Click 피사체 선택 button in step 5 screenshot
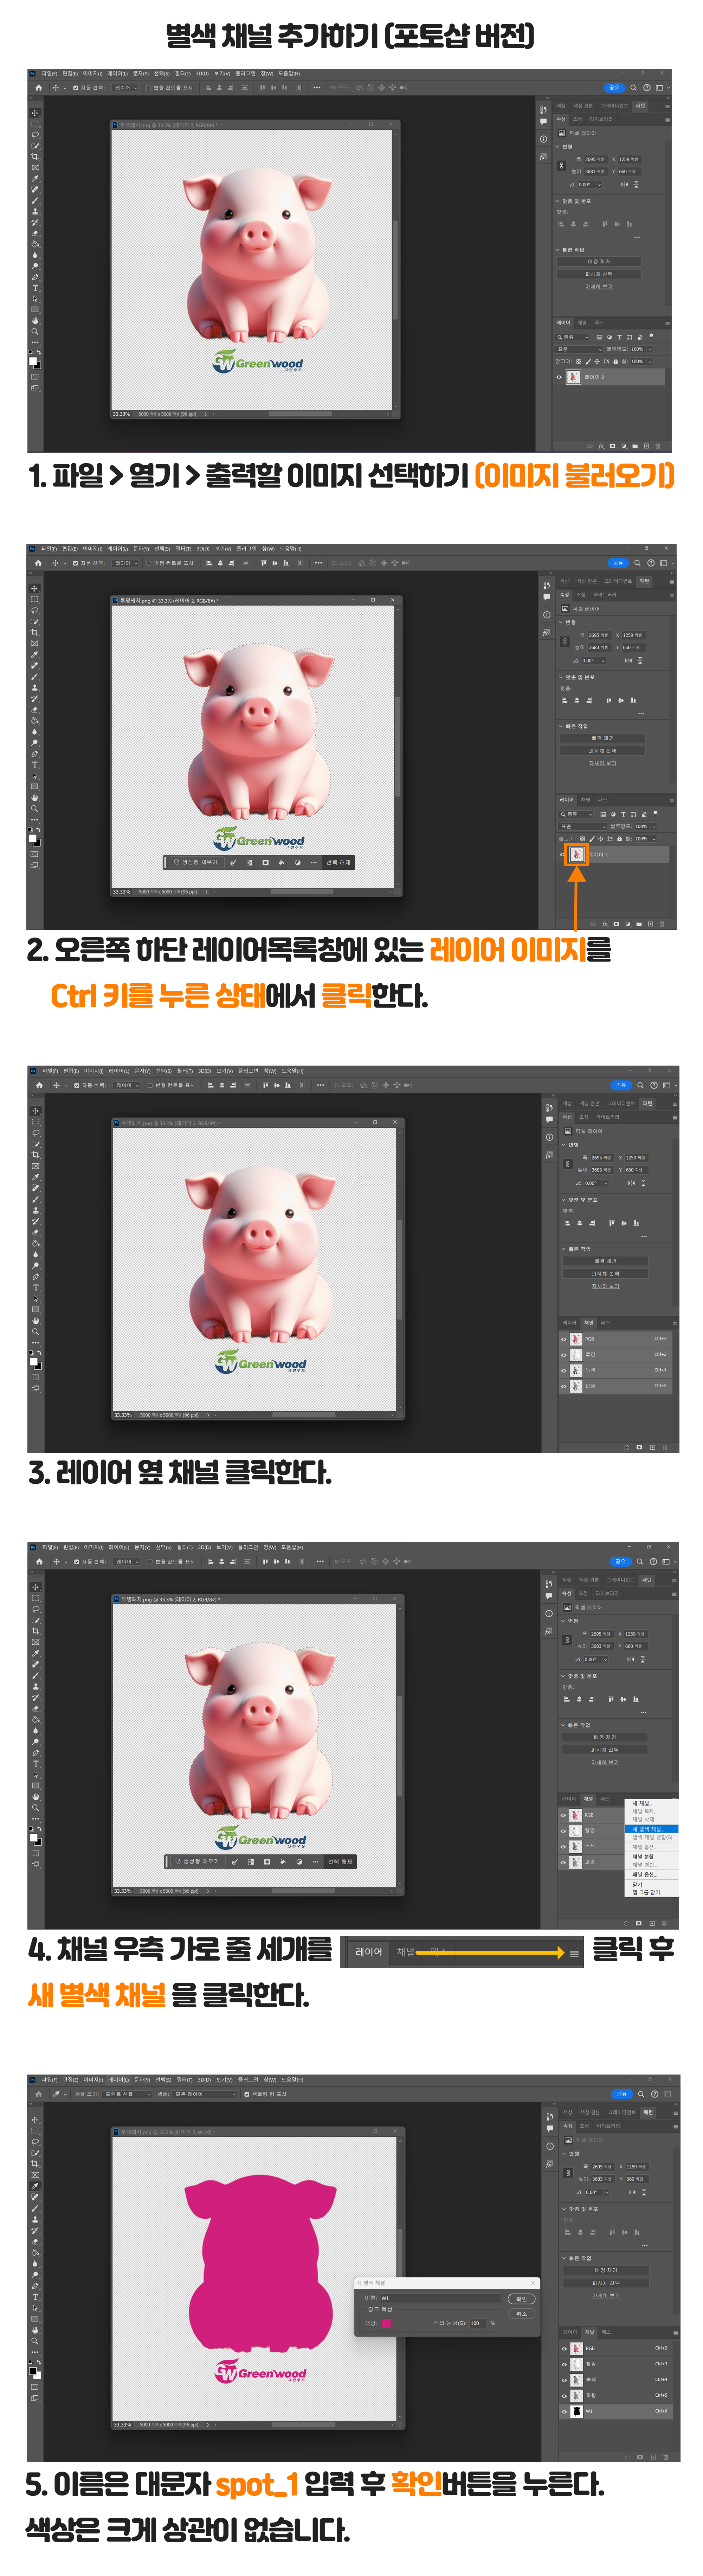This screenshot has width=703, height=2576. point(606,2283)
